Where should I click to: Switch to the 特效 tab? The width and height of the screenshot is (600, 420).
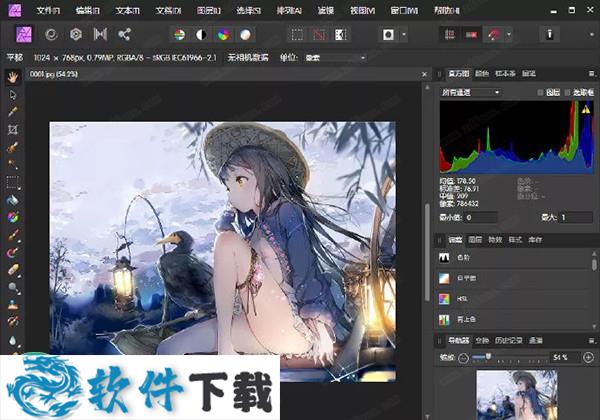(495, 240)
